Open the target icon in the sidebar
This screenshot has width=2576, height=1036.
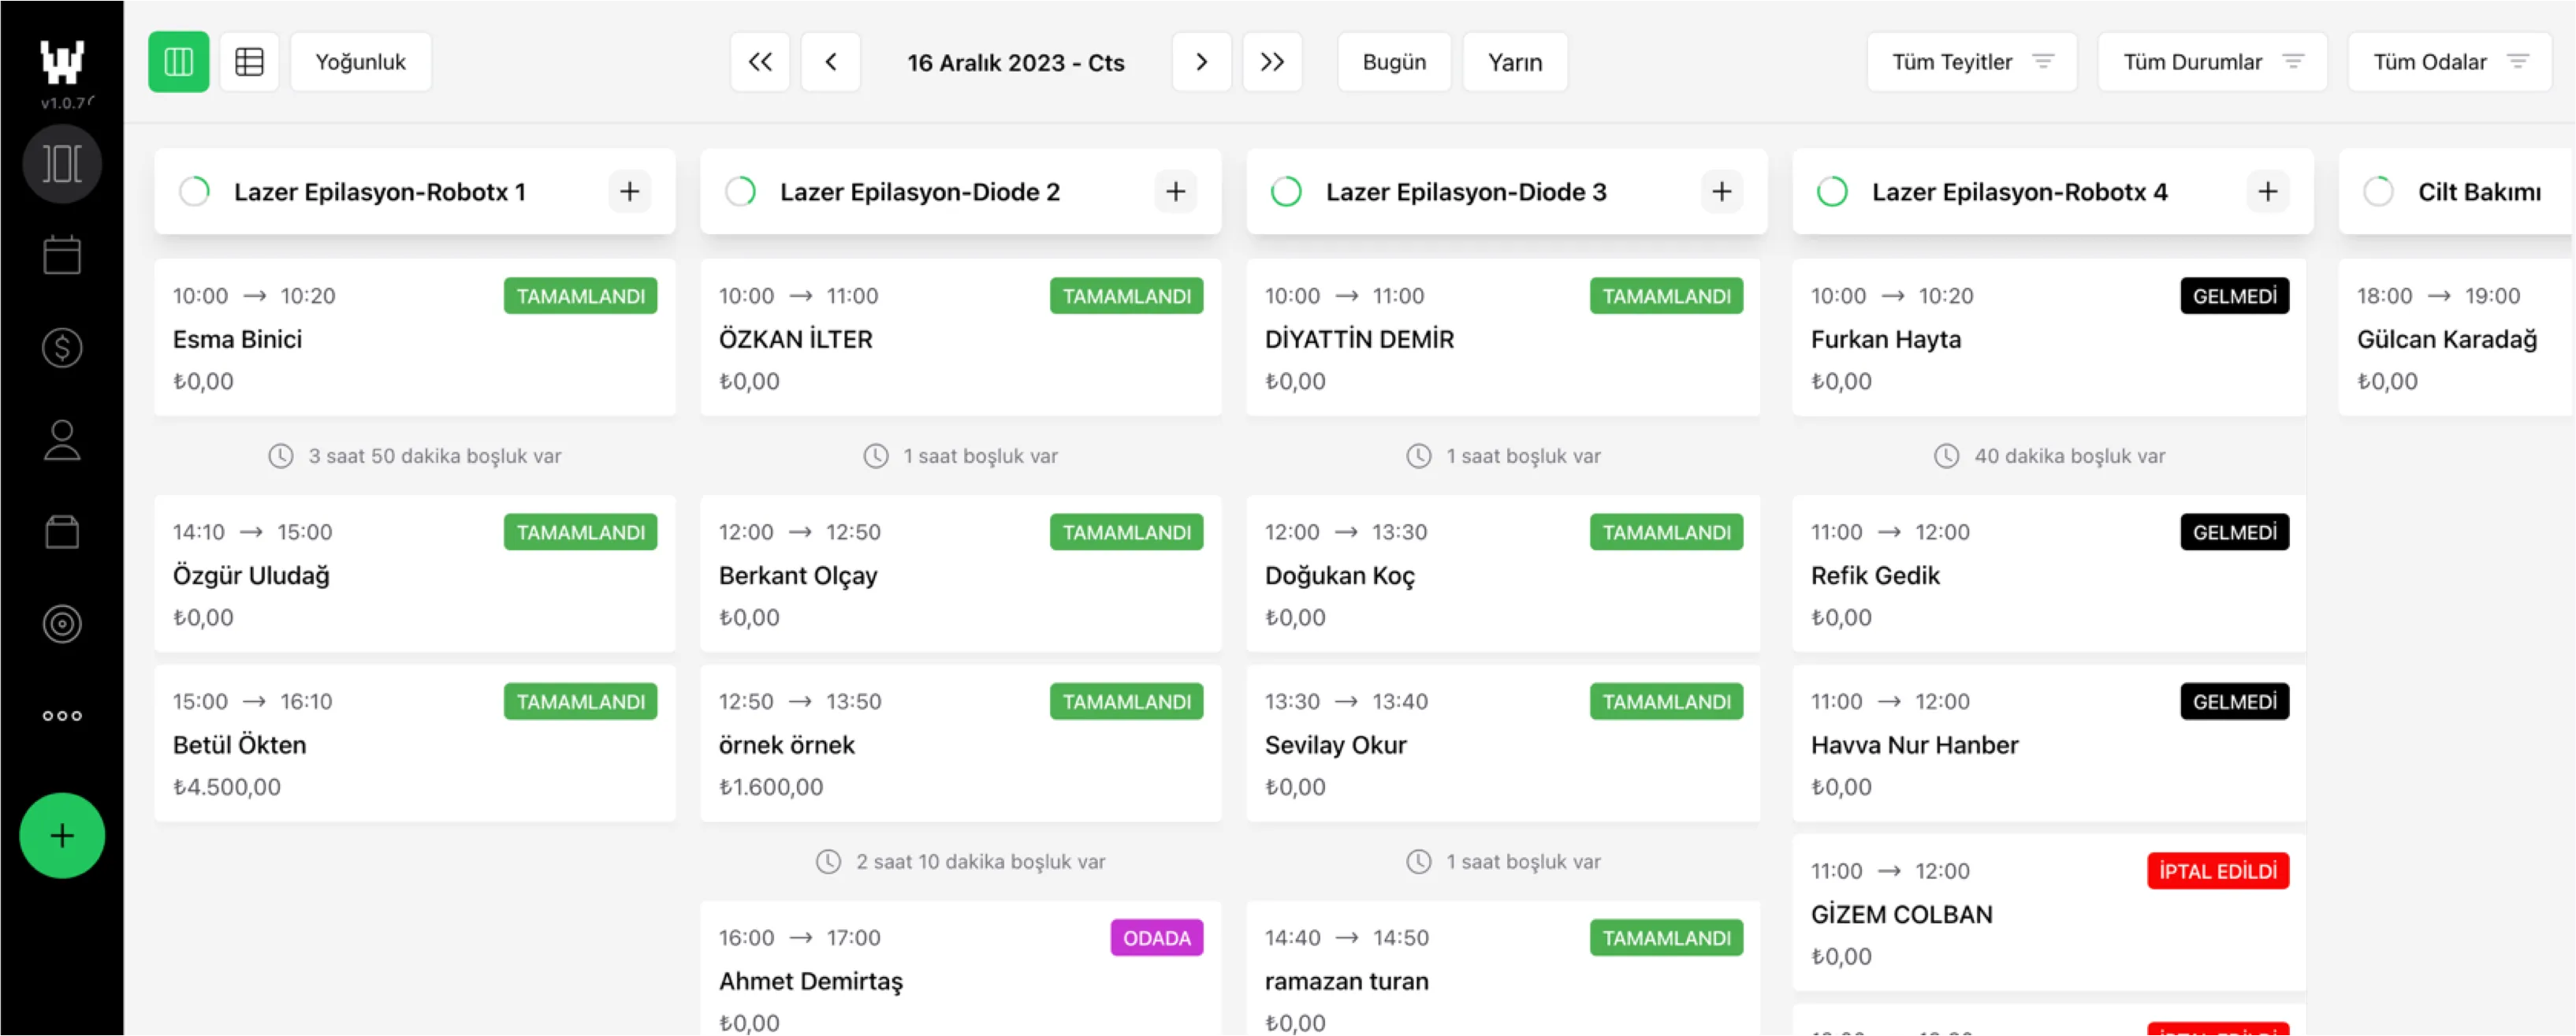pyautogui.click(x=62, y=624)
